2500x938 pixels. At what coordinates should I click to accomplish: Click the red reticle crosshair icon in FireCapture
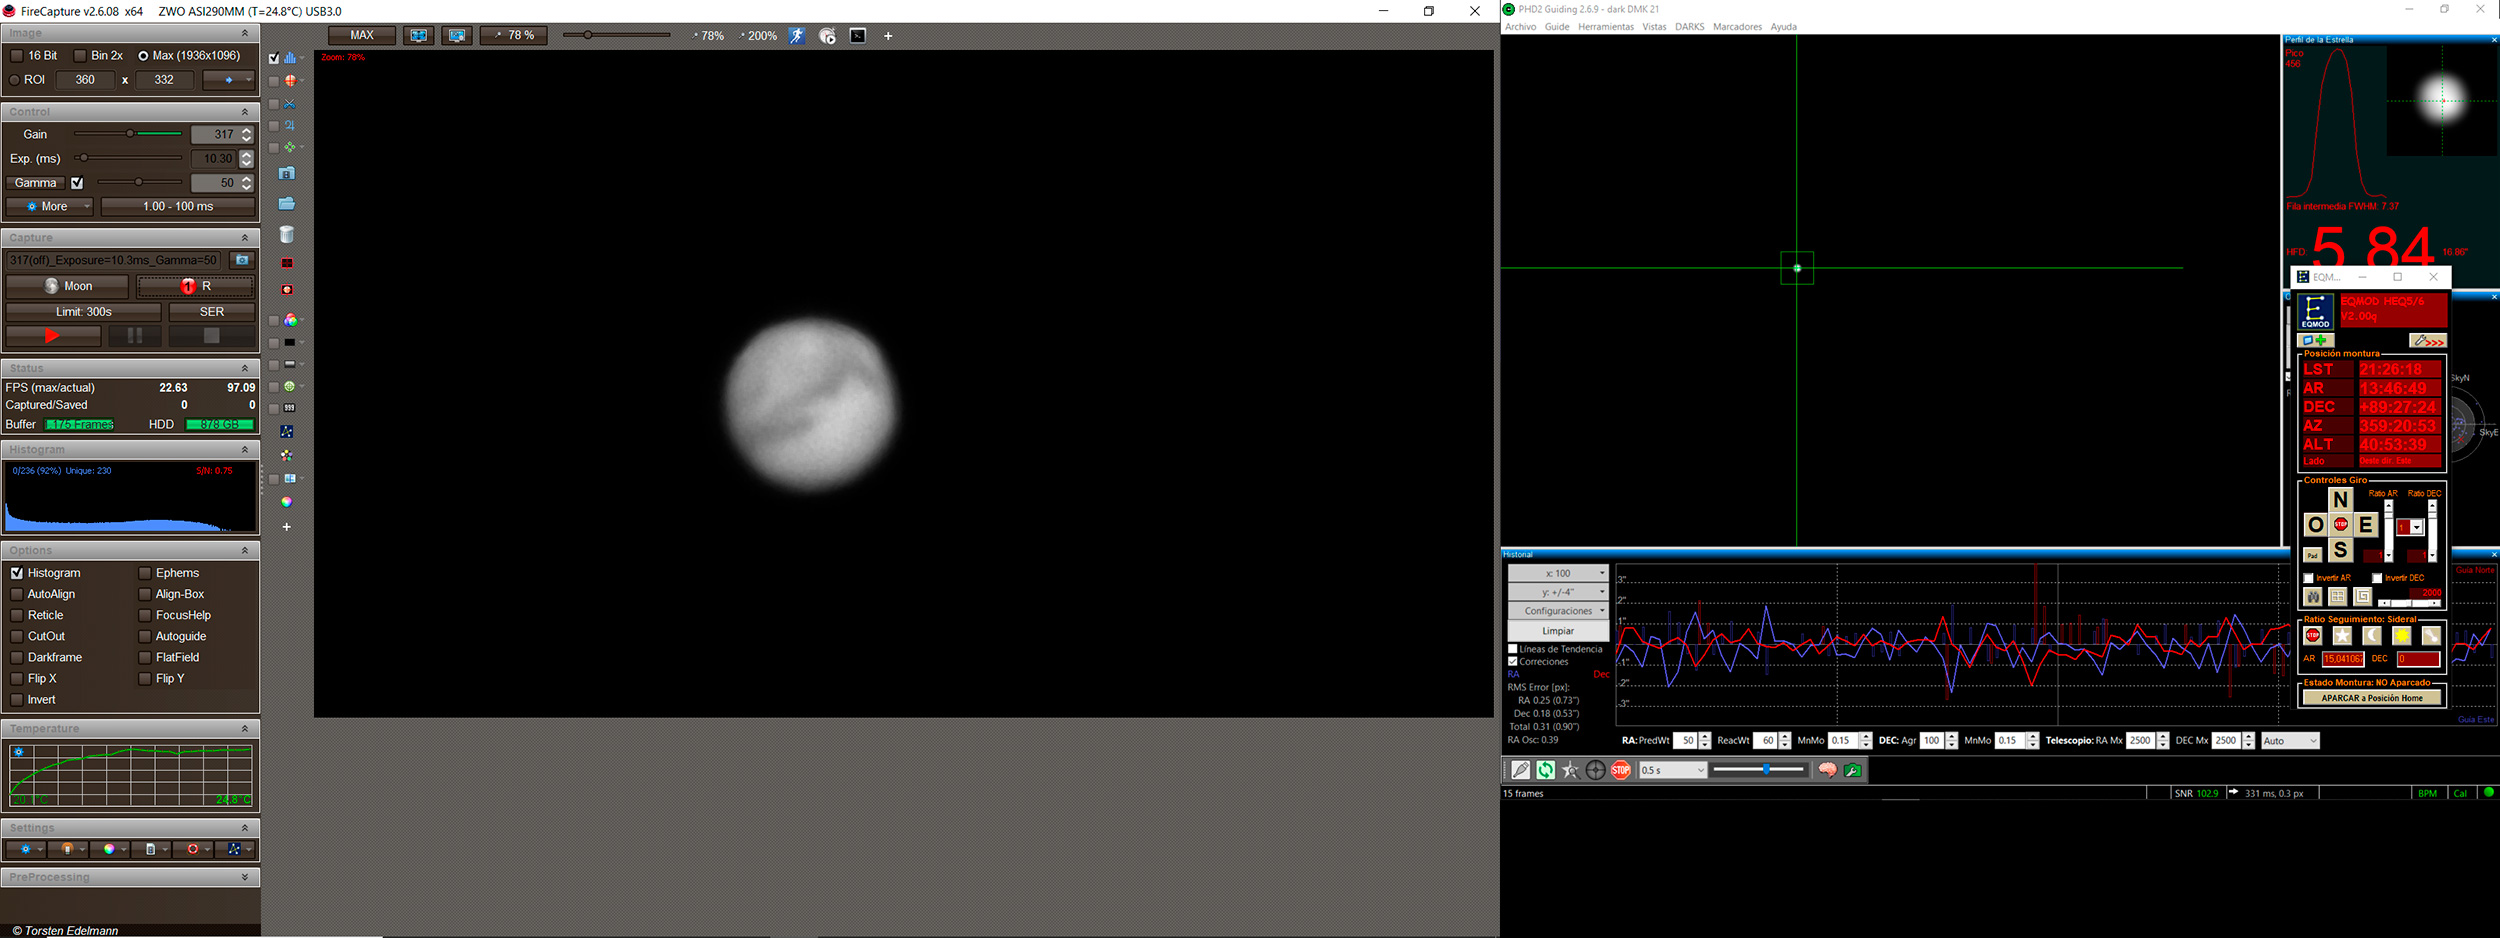tap(290, 81)
